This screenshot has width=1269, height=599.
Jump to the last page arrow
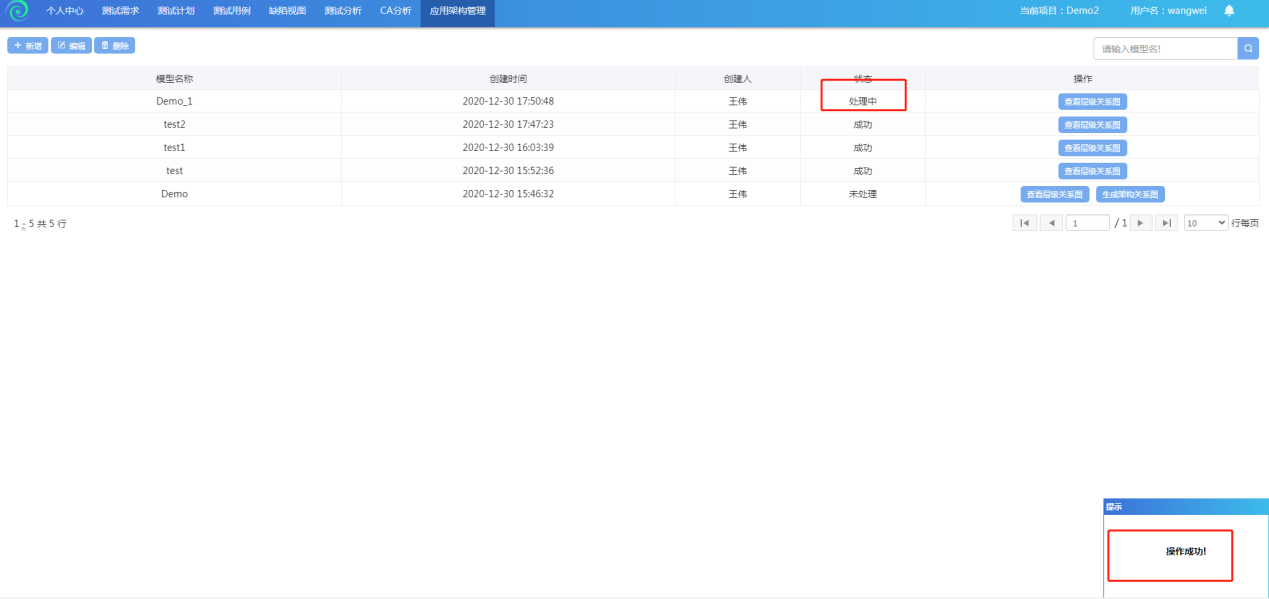tap(1166, 223)
